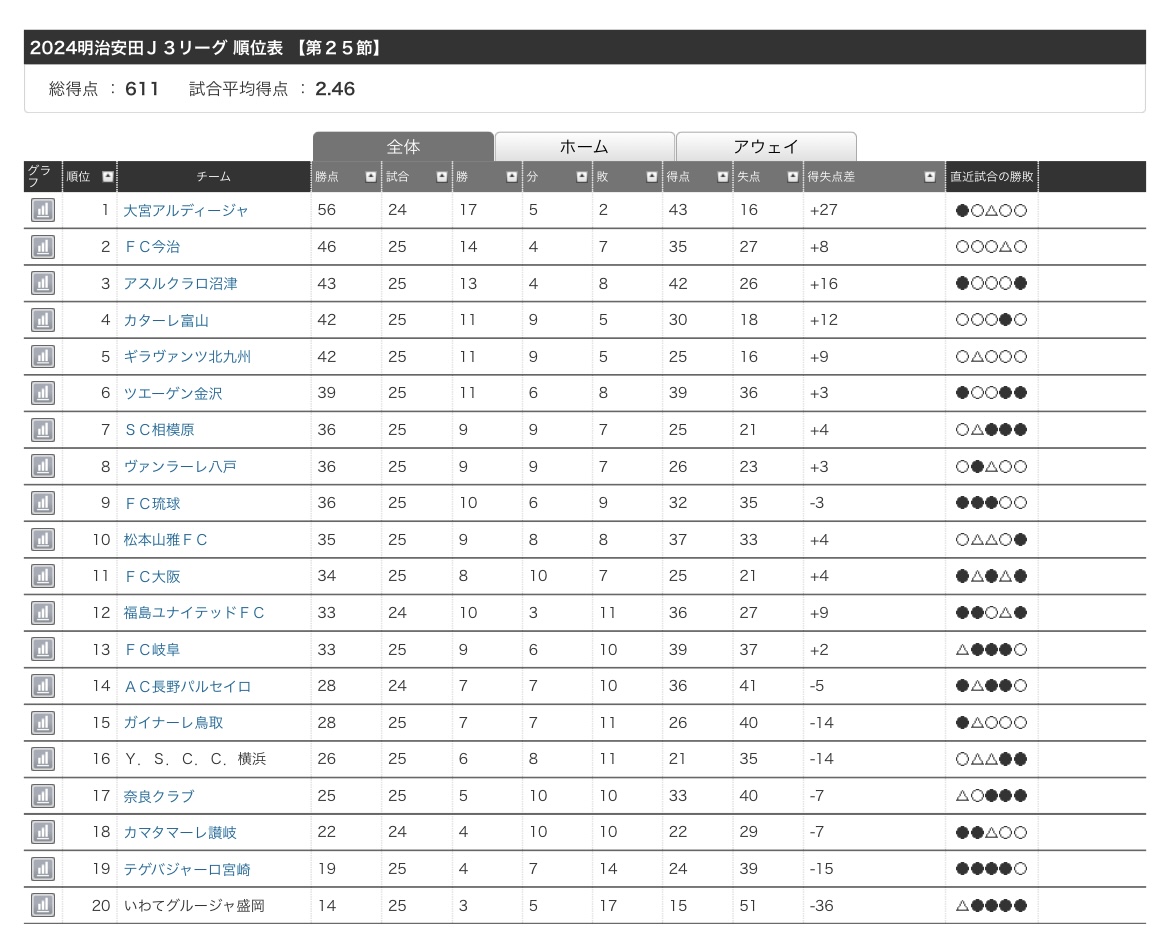Open graph icon for カマタマーレ讃岐 row

[43, 832]
